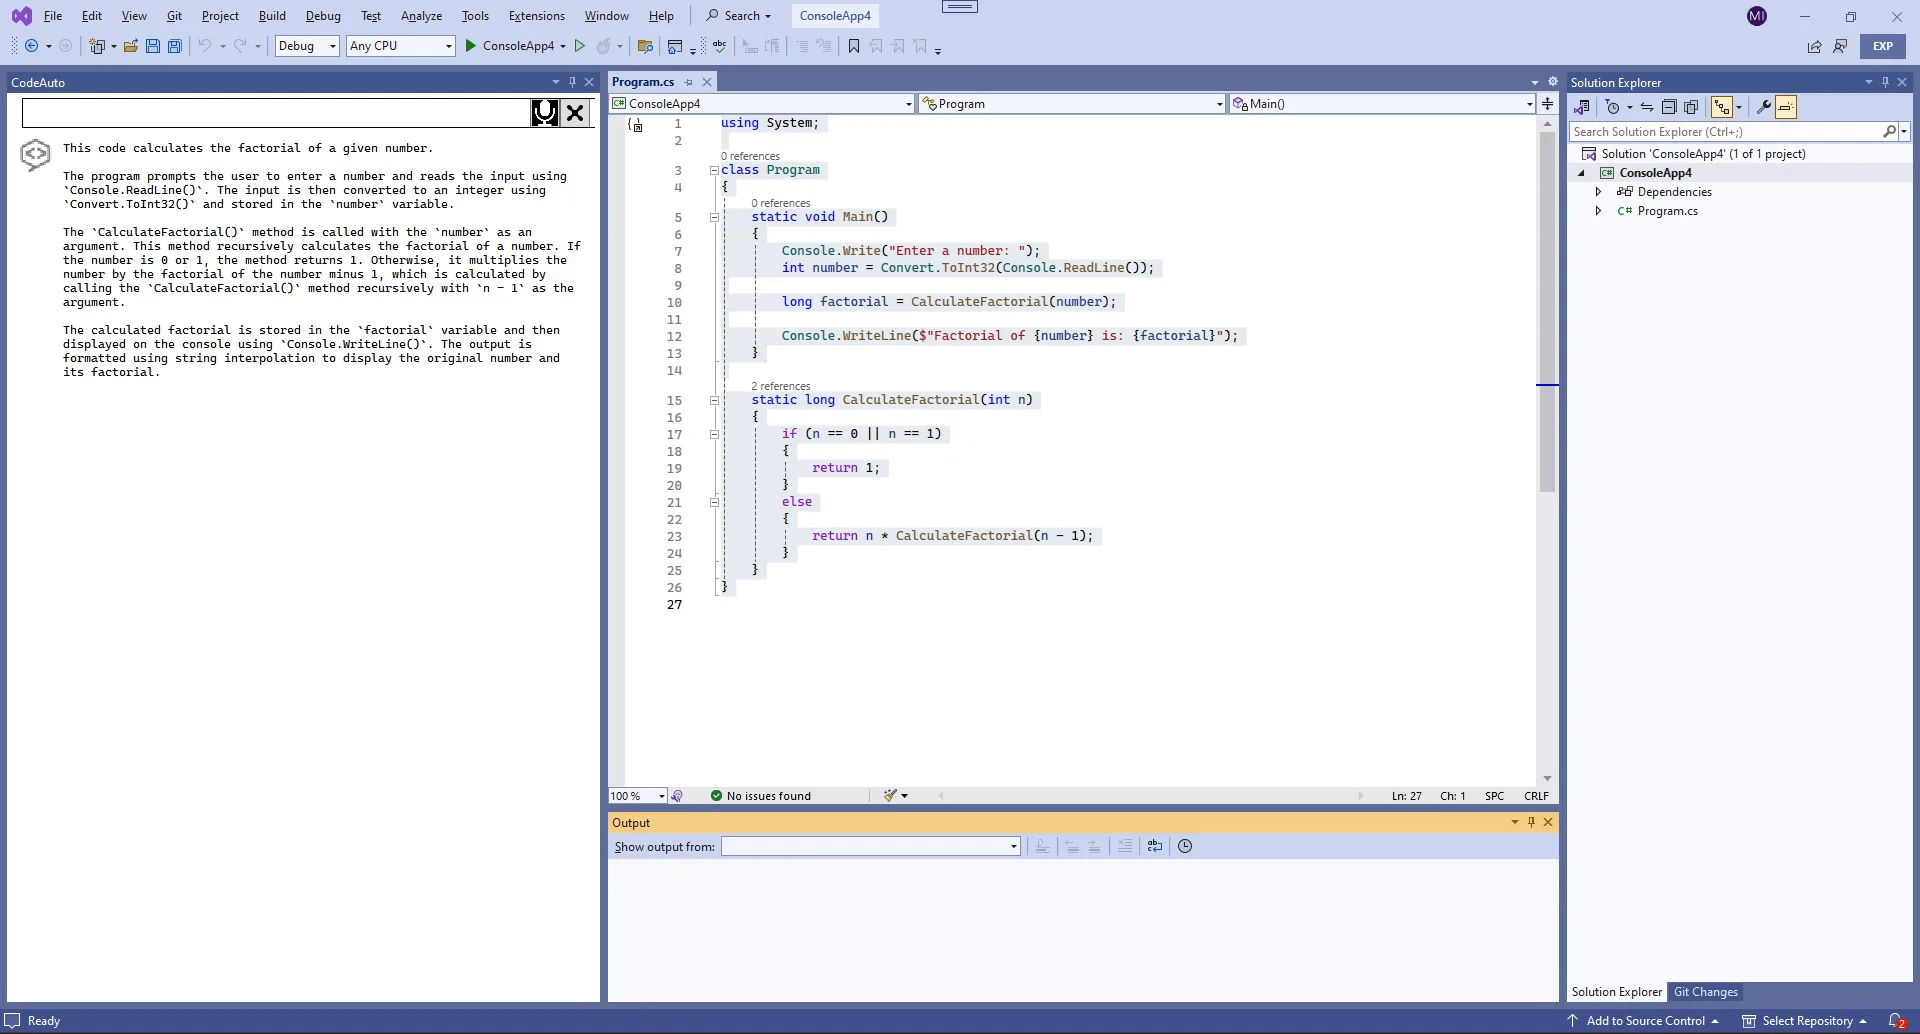This screenshot has width=1920, height=1034.
Task: Click the CodeAuto prompt input box
Action: click(276, 113)
